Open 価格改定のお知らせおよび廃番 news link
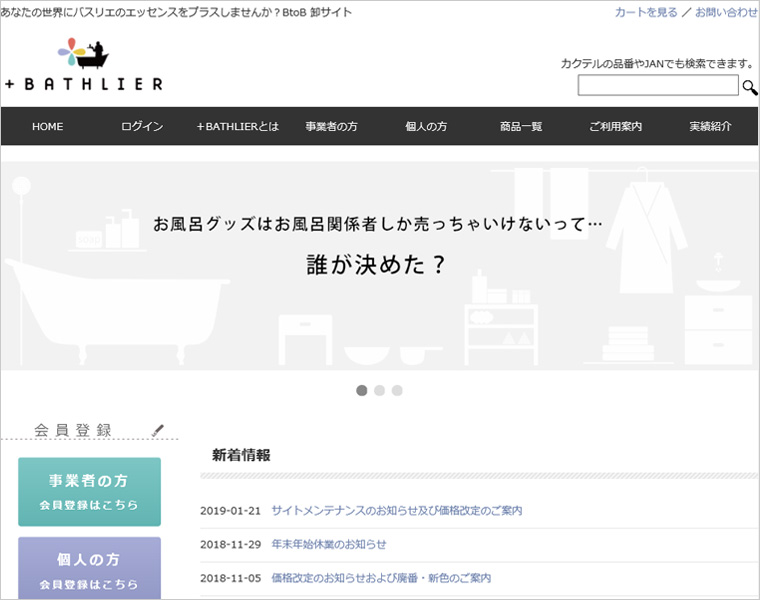Image resolution: width=760 pixels, height=600 pixels. (x=381, y=578)
